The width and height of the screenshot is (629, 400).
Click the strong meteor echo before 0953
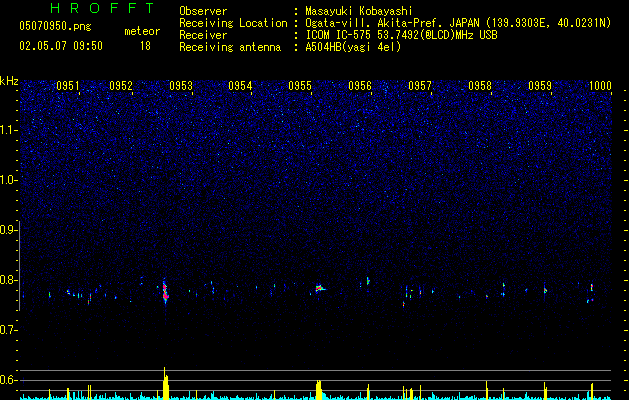tap(165, 292)
